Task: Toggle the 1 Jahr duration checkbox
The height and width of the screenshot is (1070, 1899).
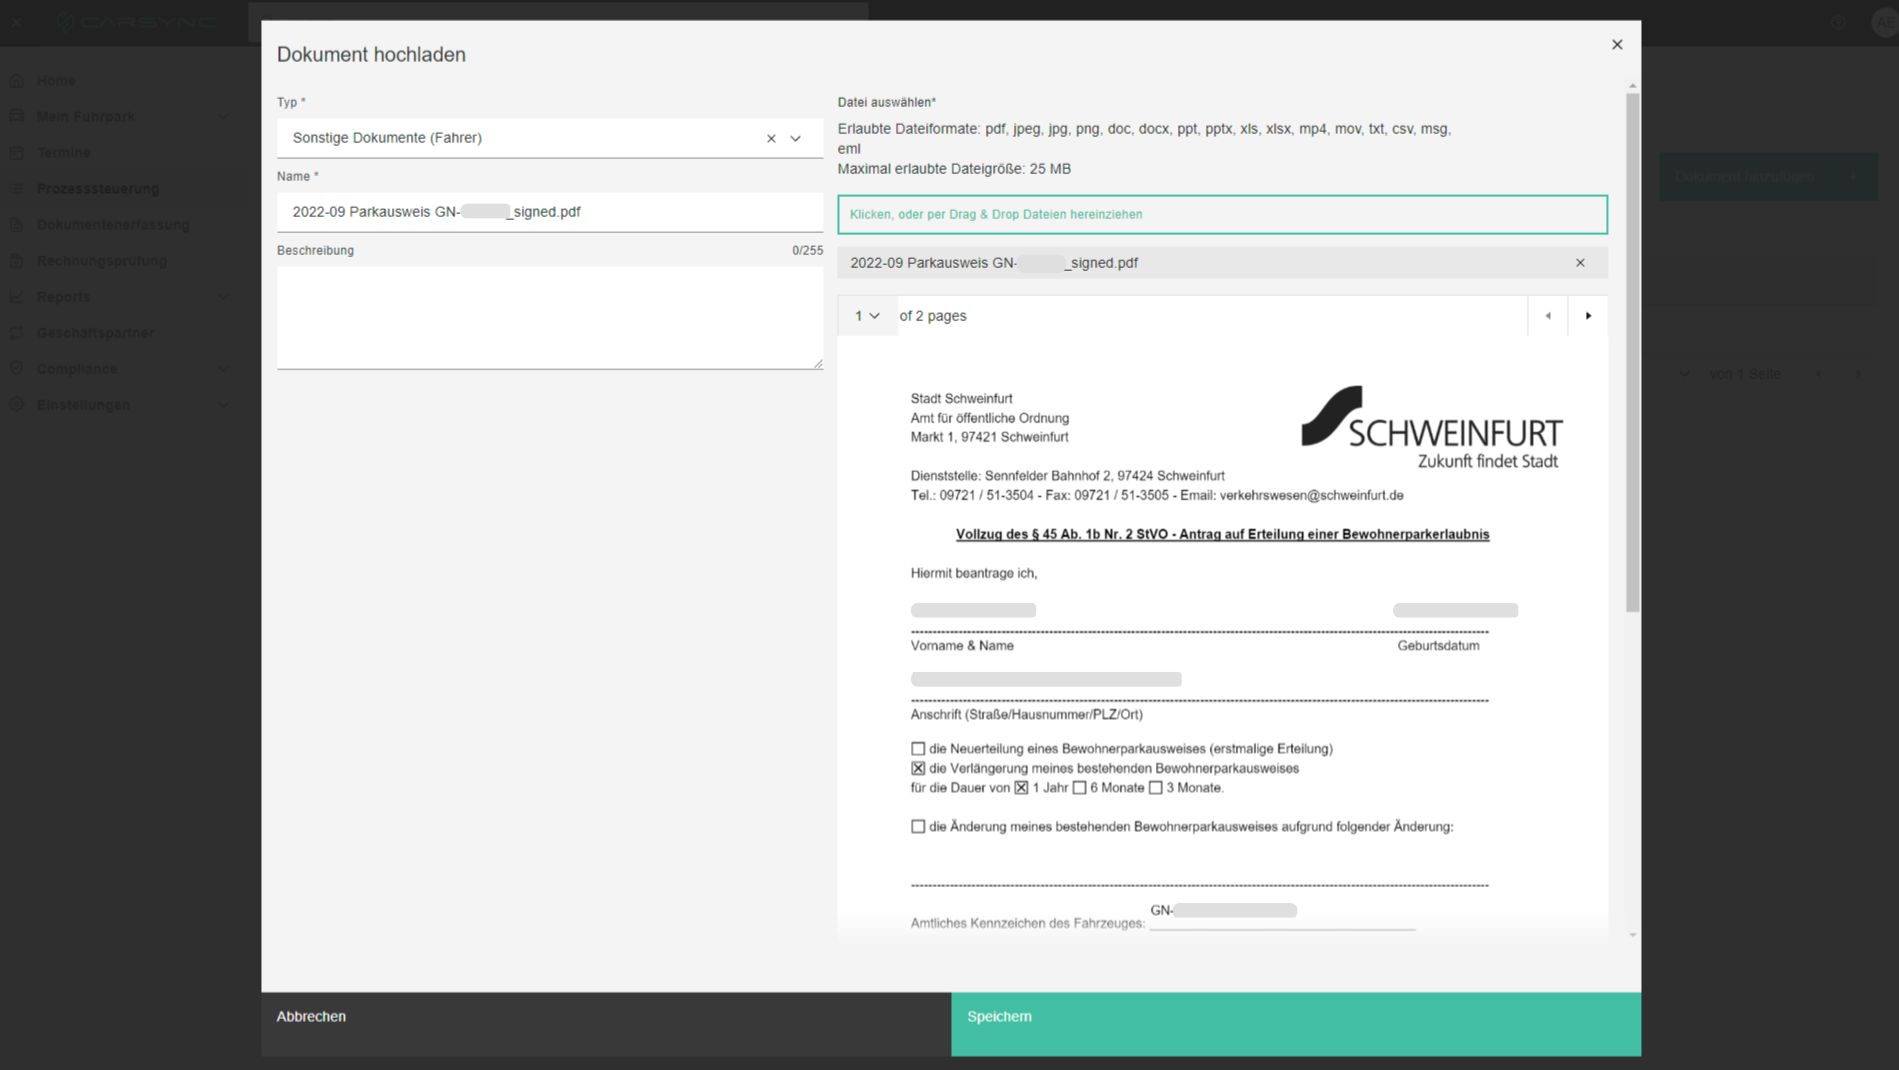Action: [1021, 788]
